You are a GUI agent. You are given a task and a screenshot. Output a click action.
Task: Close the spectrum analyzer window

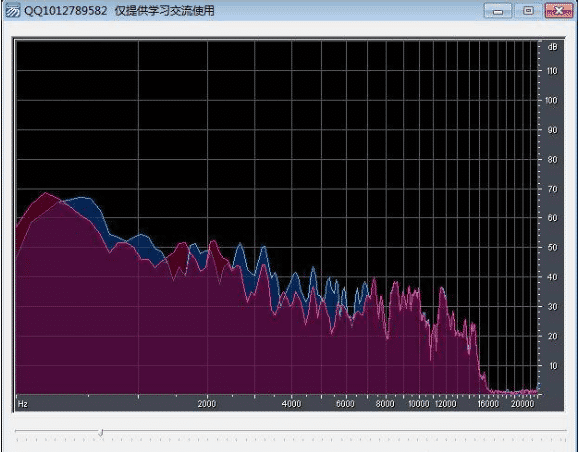(559, 11)
